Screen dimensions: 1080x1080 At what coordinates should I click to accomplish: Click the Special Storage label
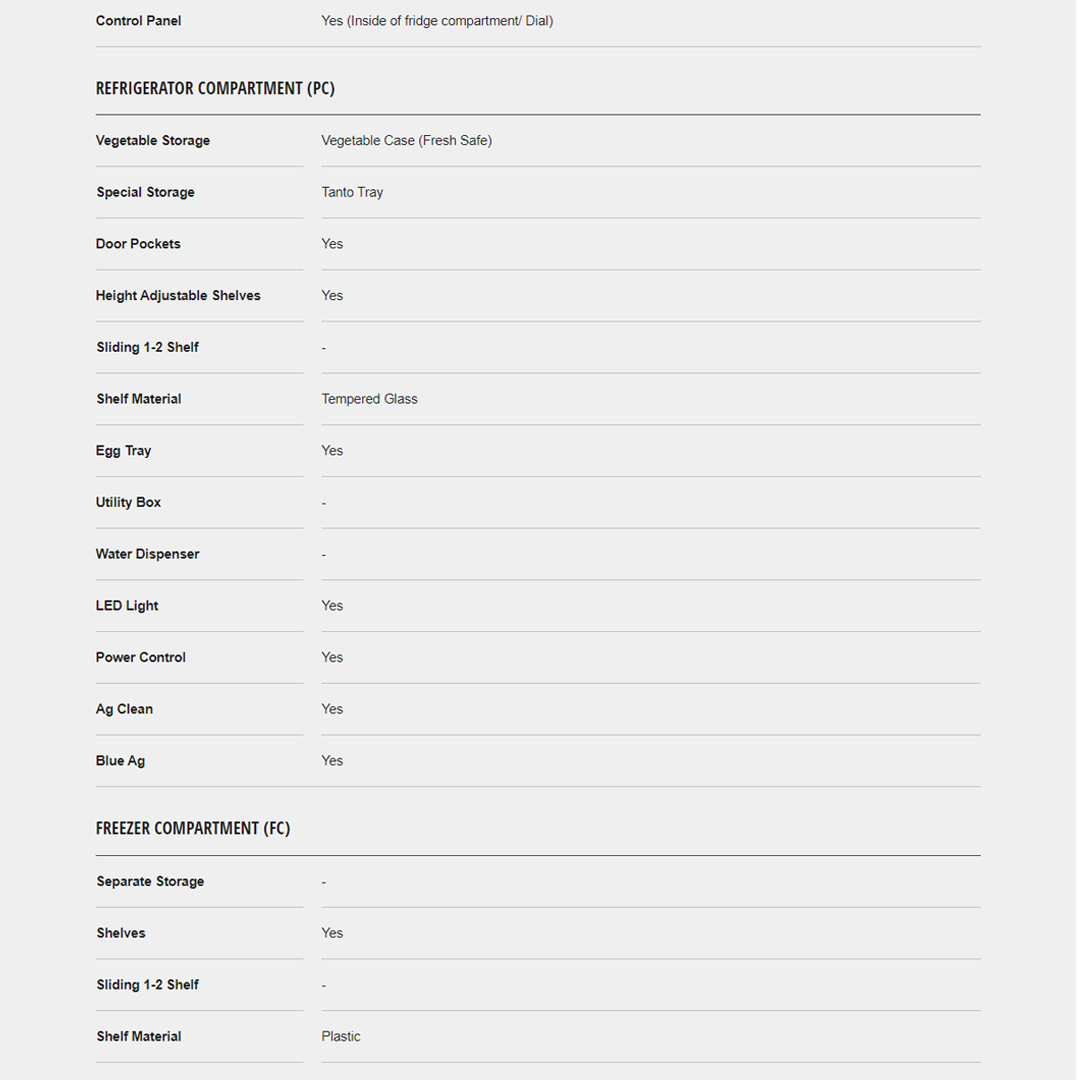click(x=145, y=193)
